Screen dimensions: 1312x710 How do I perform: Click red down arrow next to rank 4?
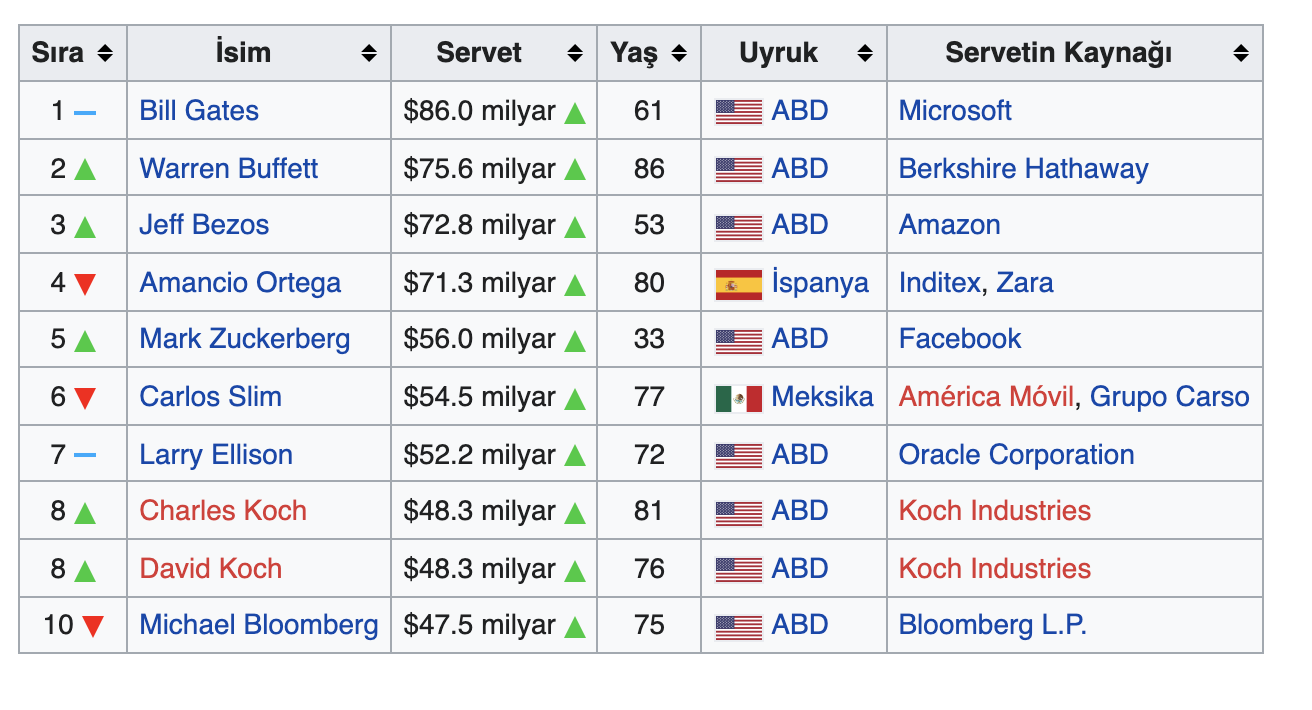[85, 284]
